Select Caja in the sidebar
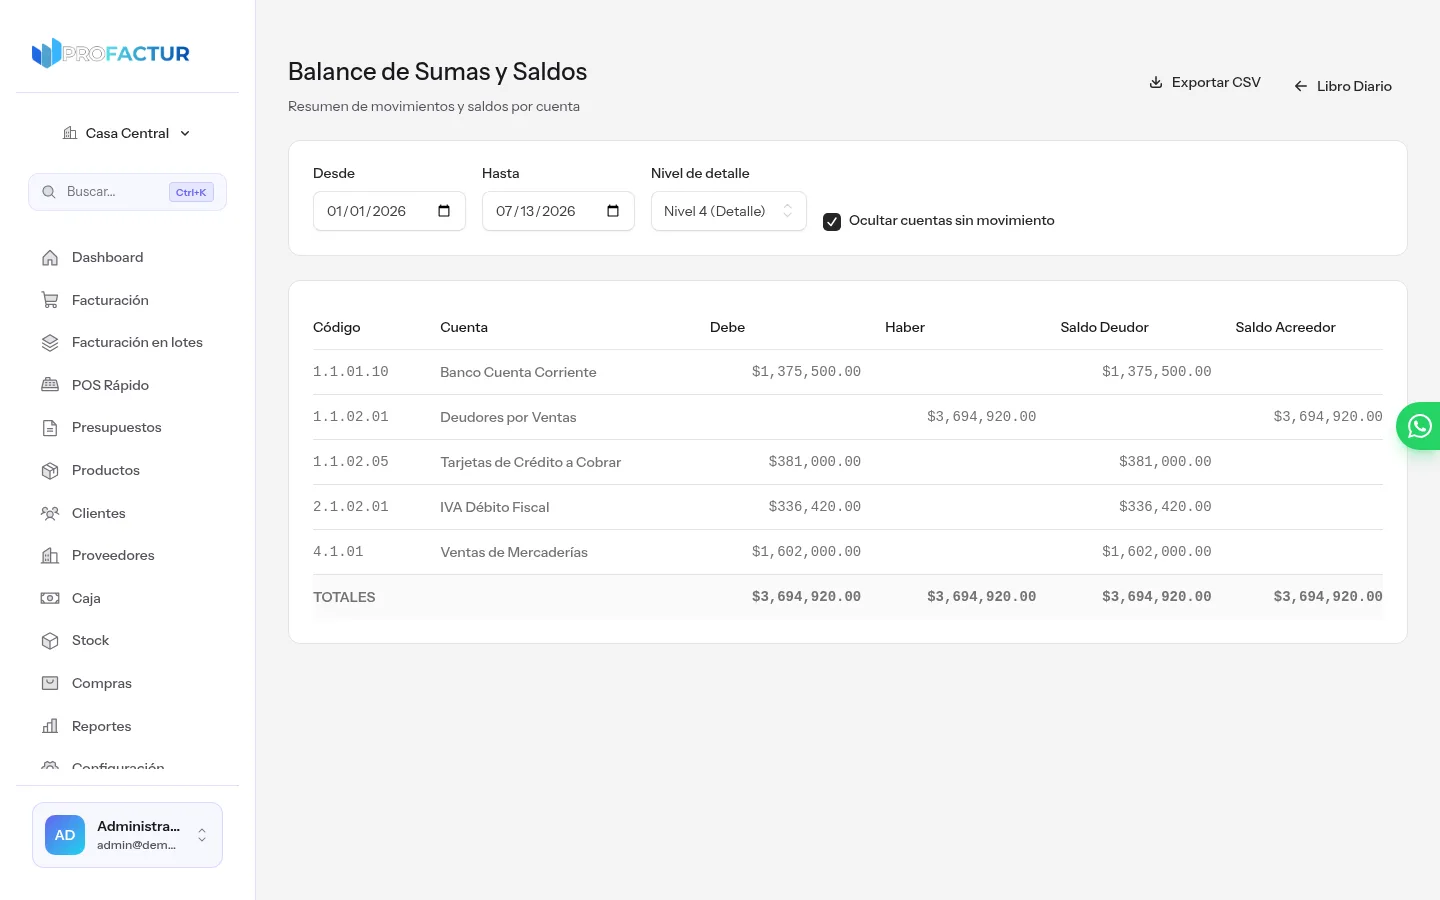 [128, 598]
